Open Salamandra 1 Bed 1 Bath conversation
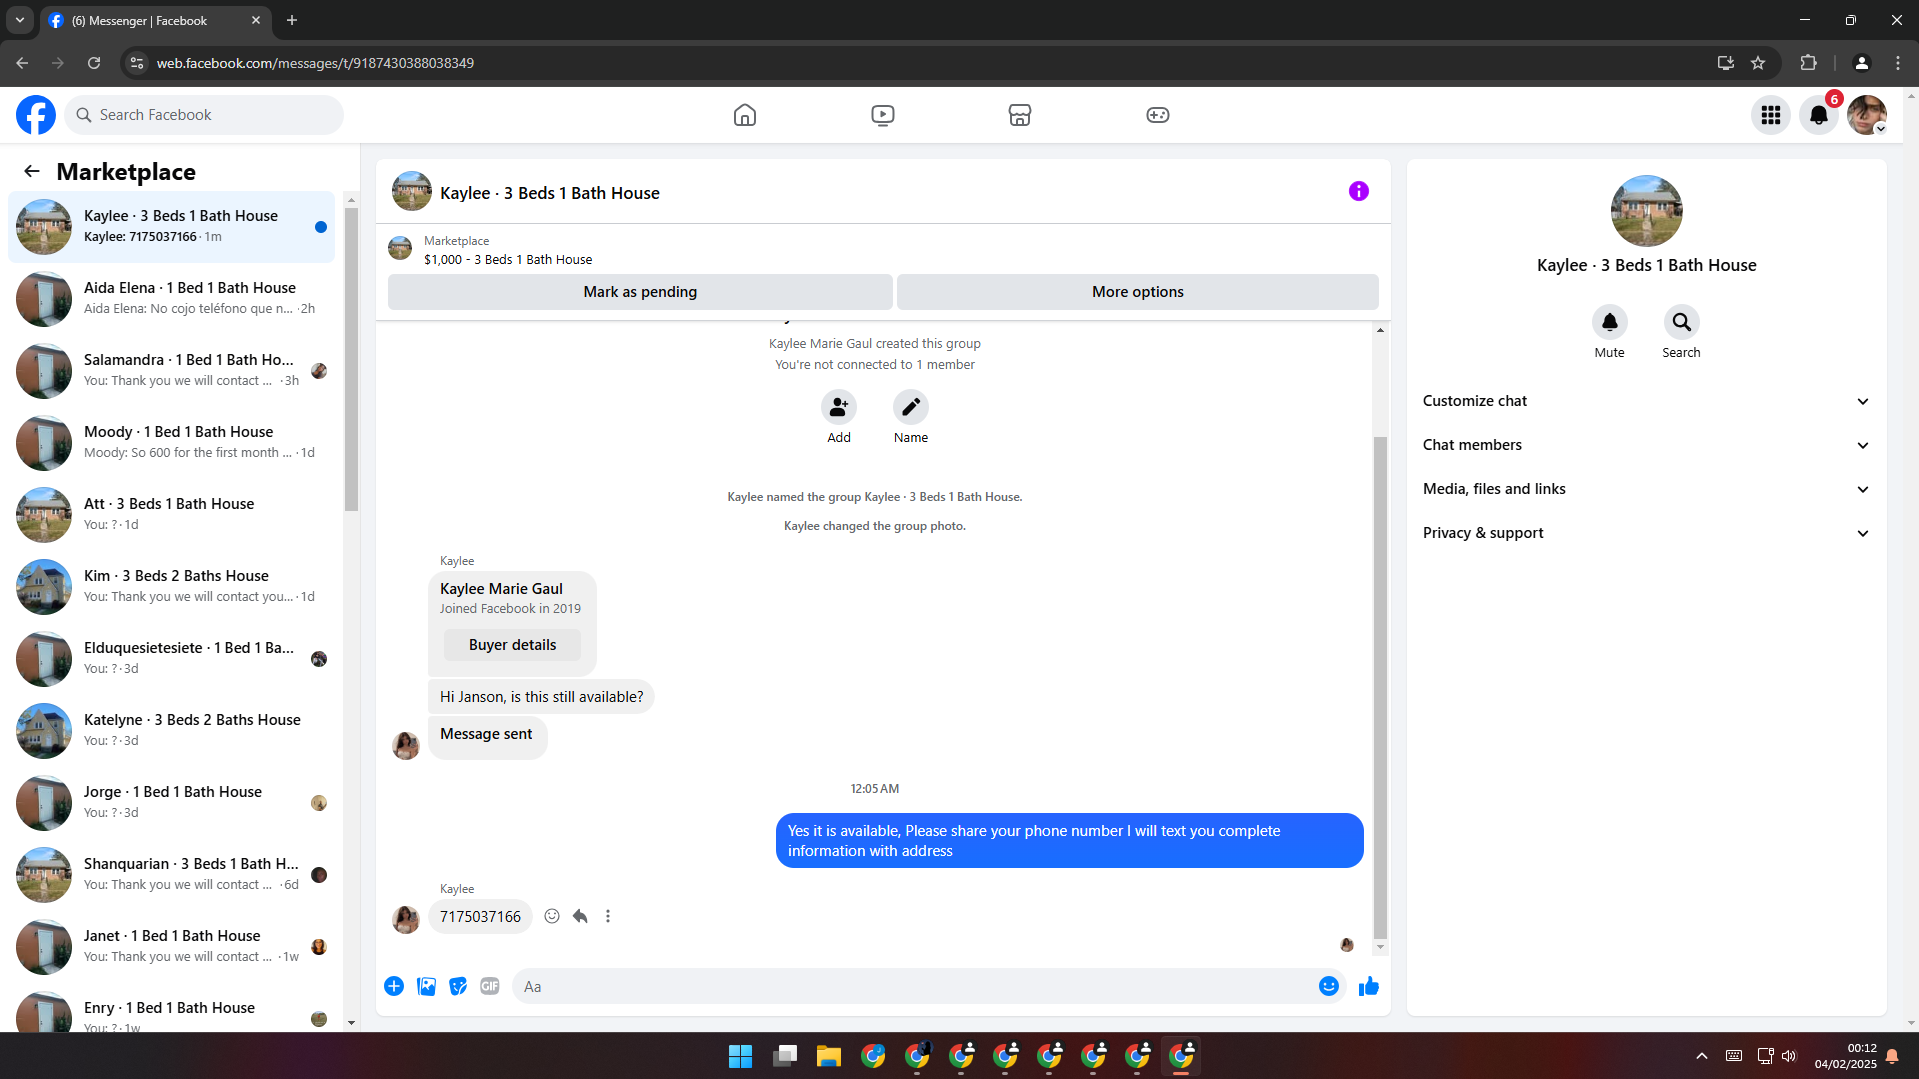1919x1079 pixels. point(171,370)
